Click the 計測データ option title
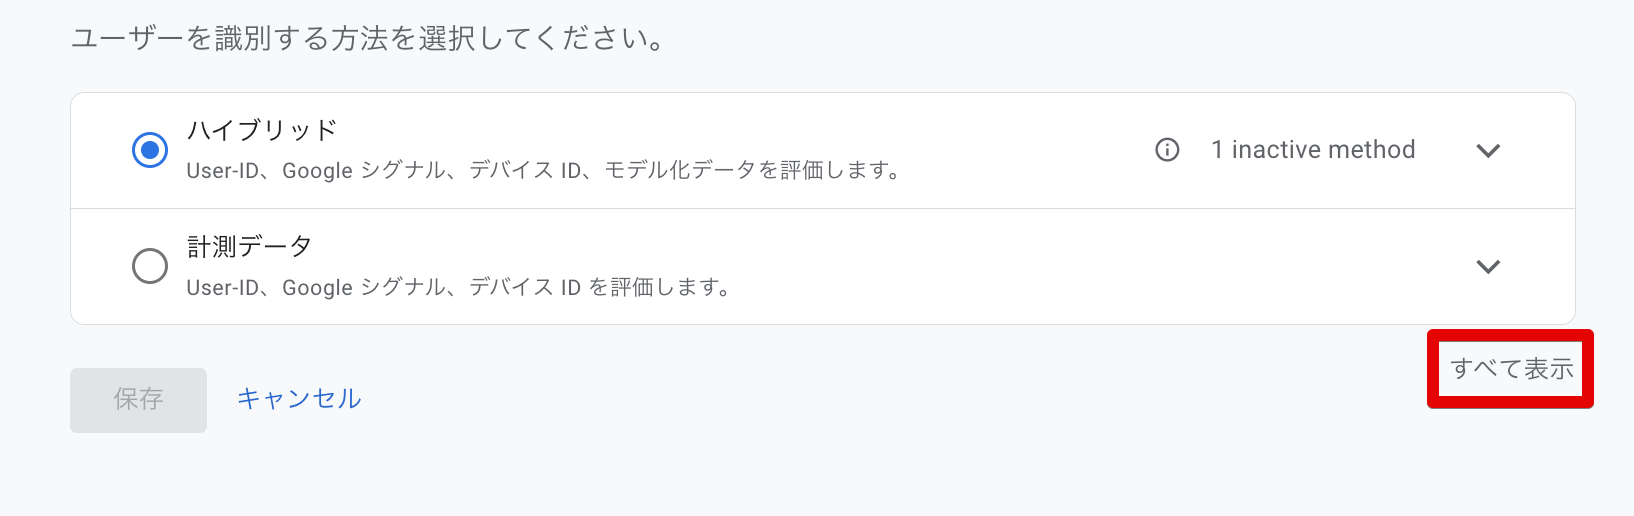Viewport: 1634px width, 516px height. tap(249, 246)
